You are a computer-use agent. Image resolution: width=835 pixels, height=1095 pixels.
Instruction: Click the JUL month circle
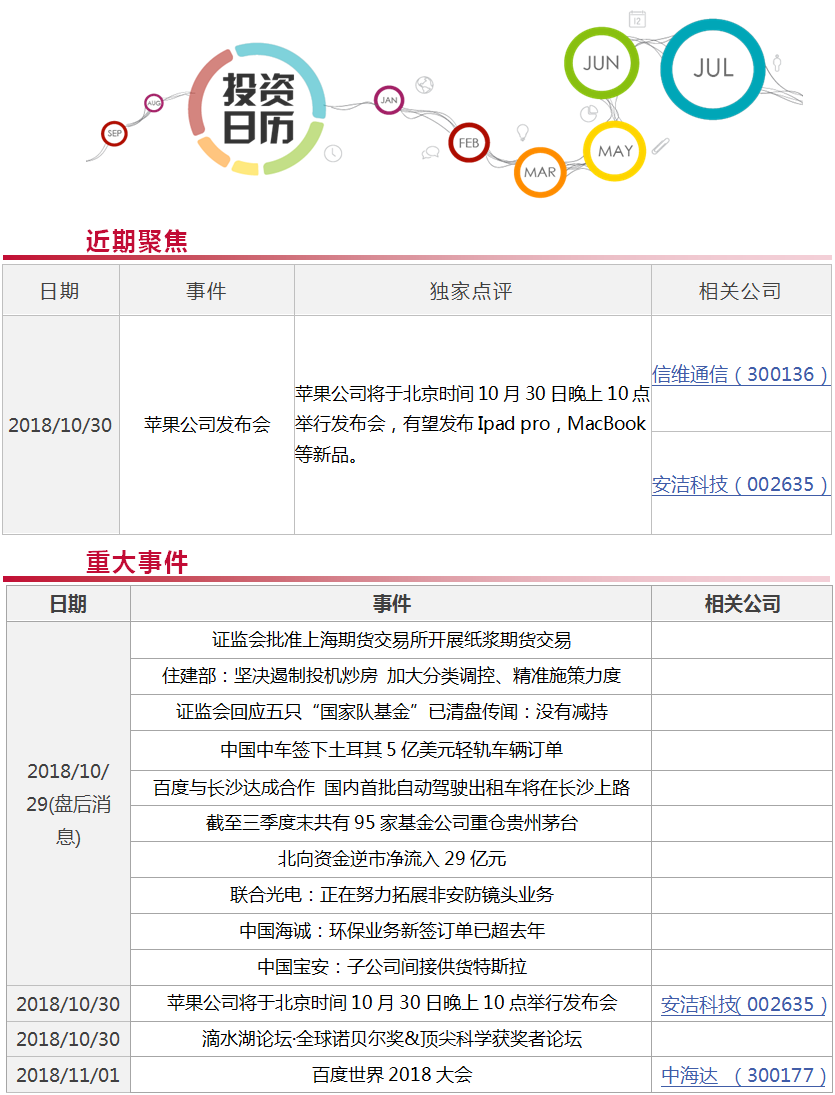click(x=713, y=68)
